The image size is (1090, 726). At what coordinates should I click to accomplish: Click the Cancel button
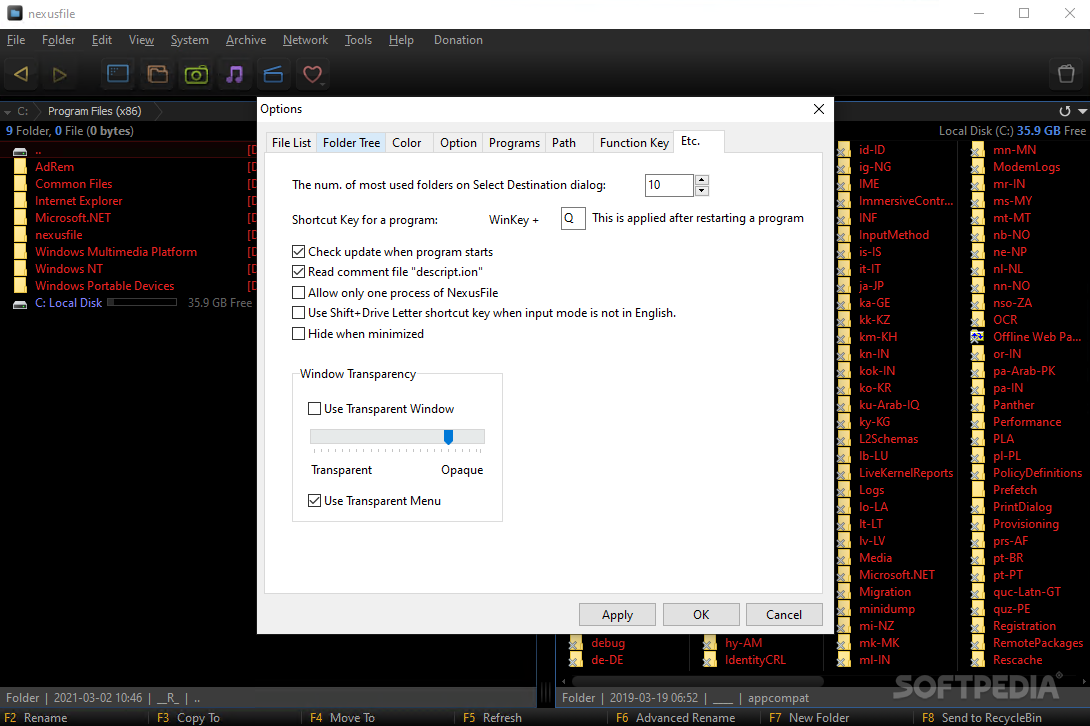pos(784,615)
